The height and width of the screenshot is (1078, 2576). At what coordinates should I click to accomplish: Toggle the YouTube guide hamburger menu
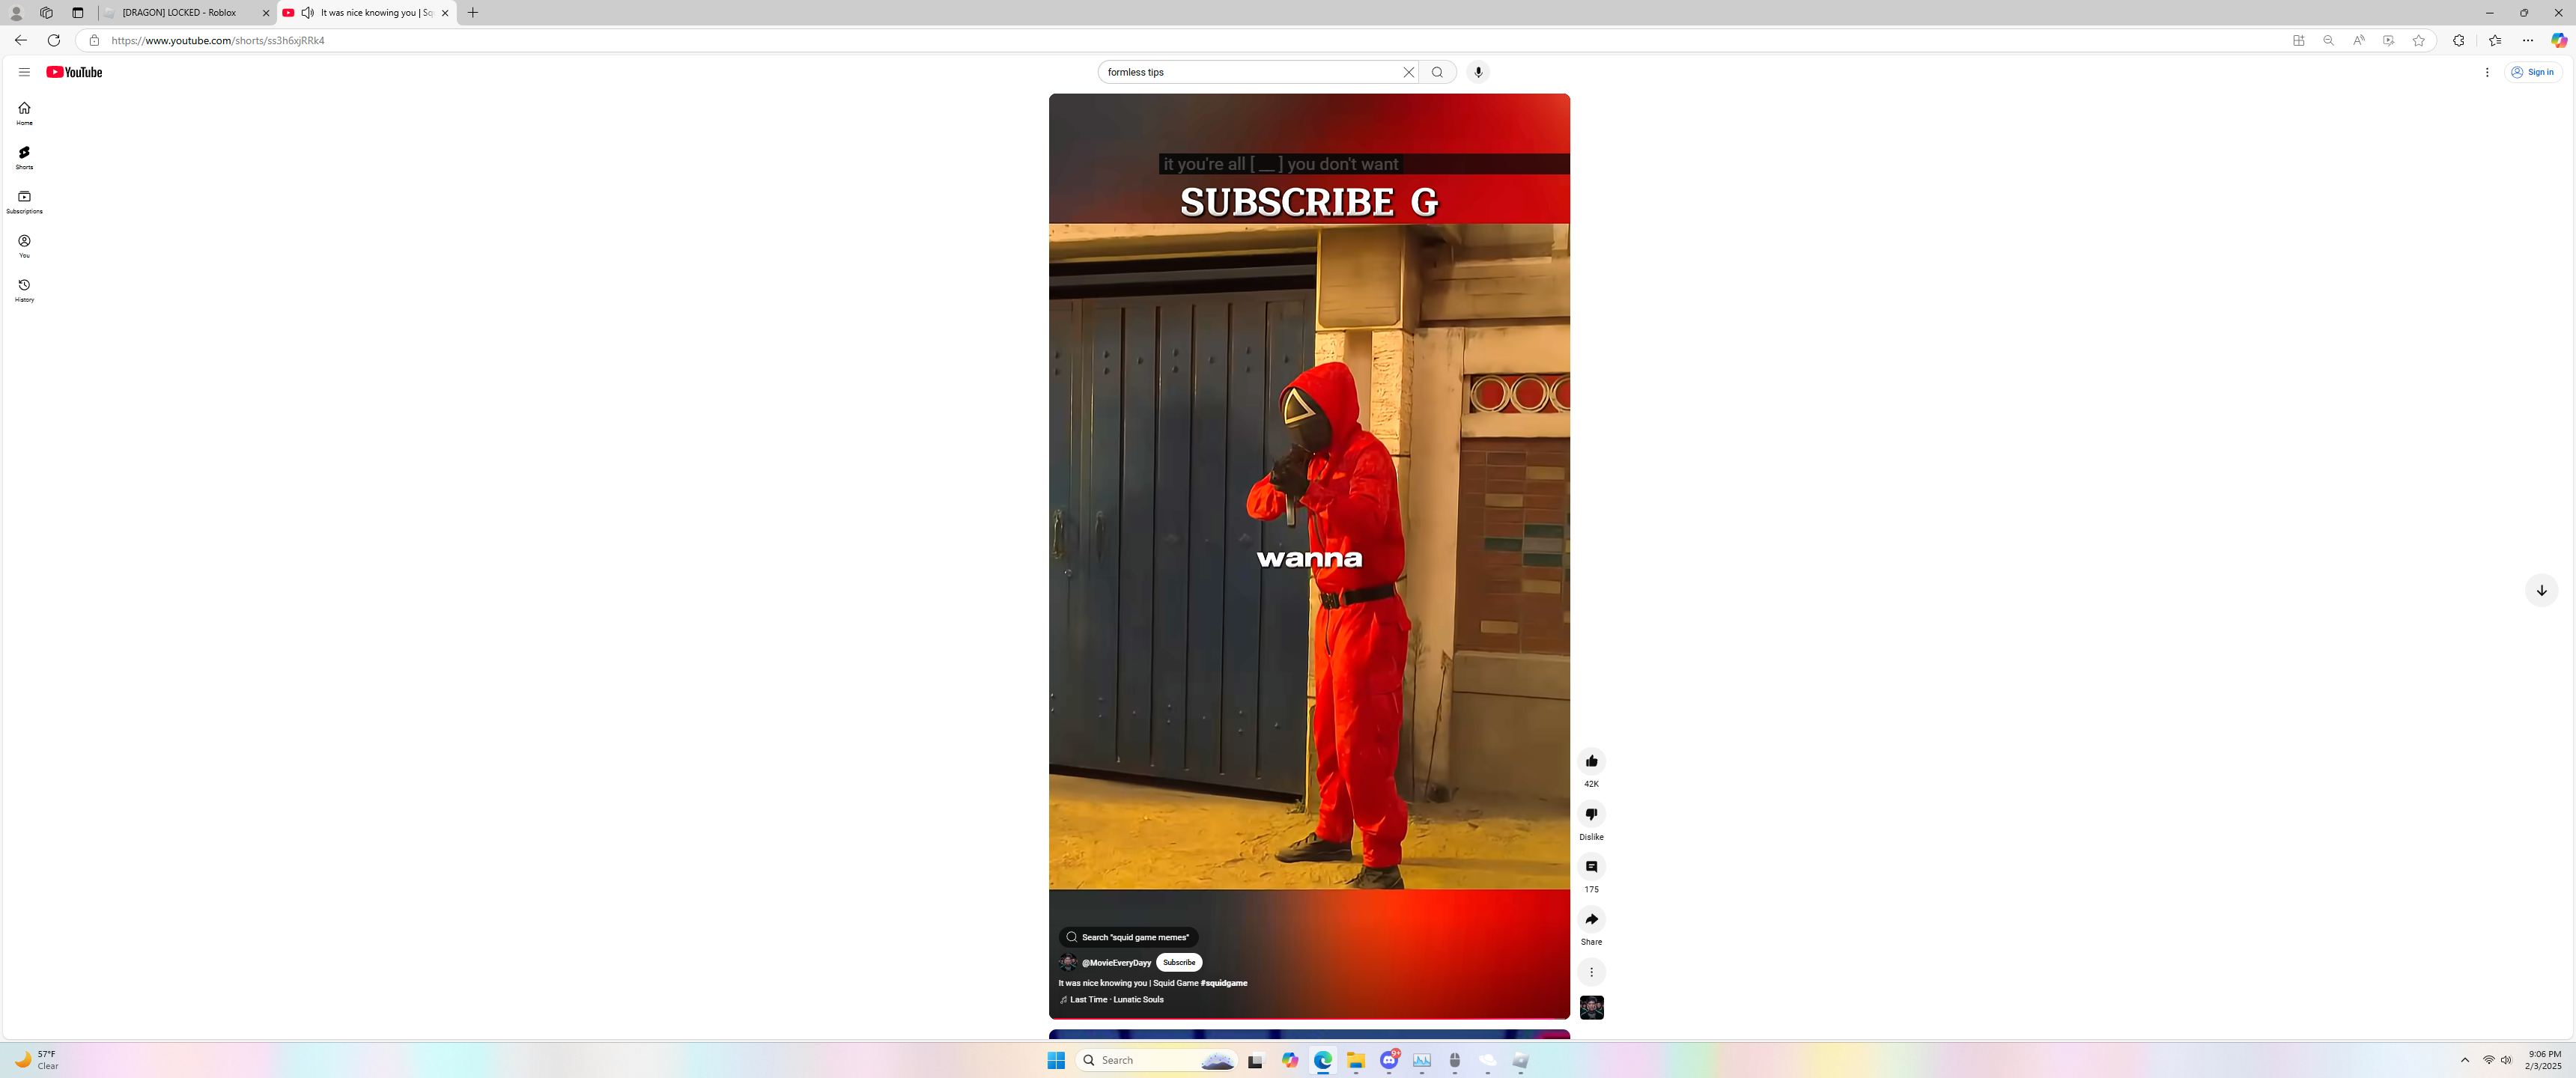[x=24, y=72]
